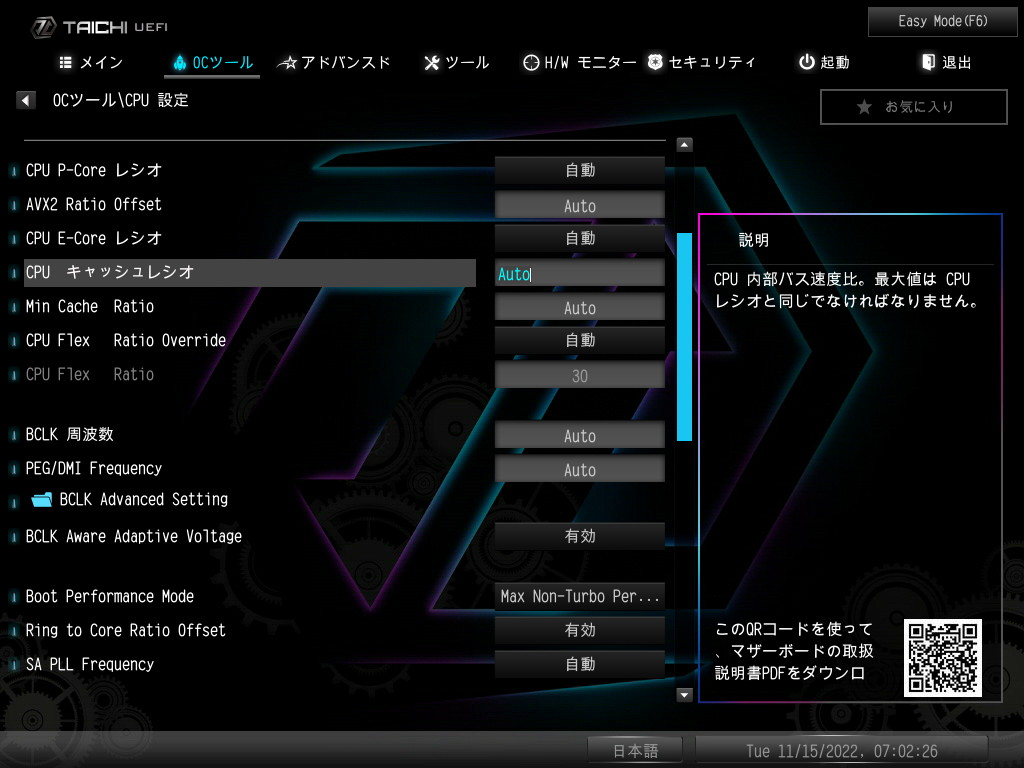Click the Taichi UEFI logo
The image size is (1024, 768).
tap(100, 27)
